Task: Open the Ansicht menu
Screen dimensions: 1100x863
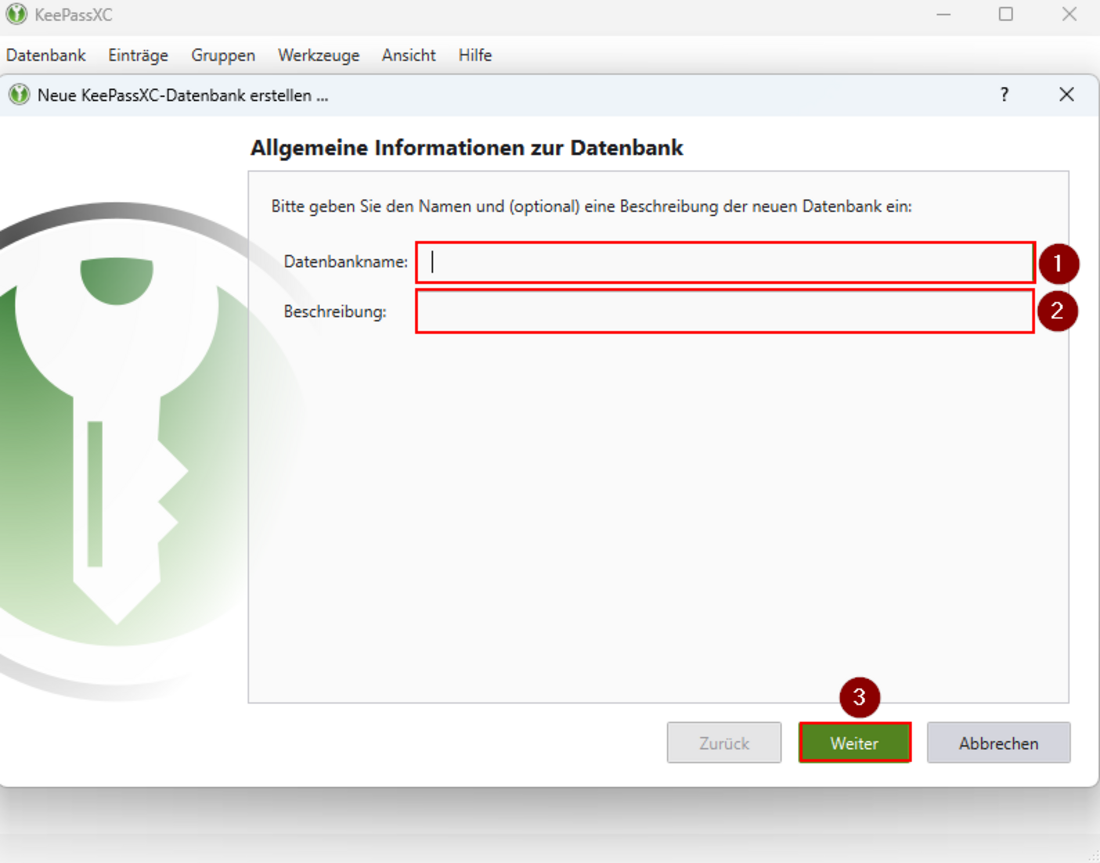Action: [409, 55]
